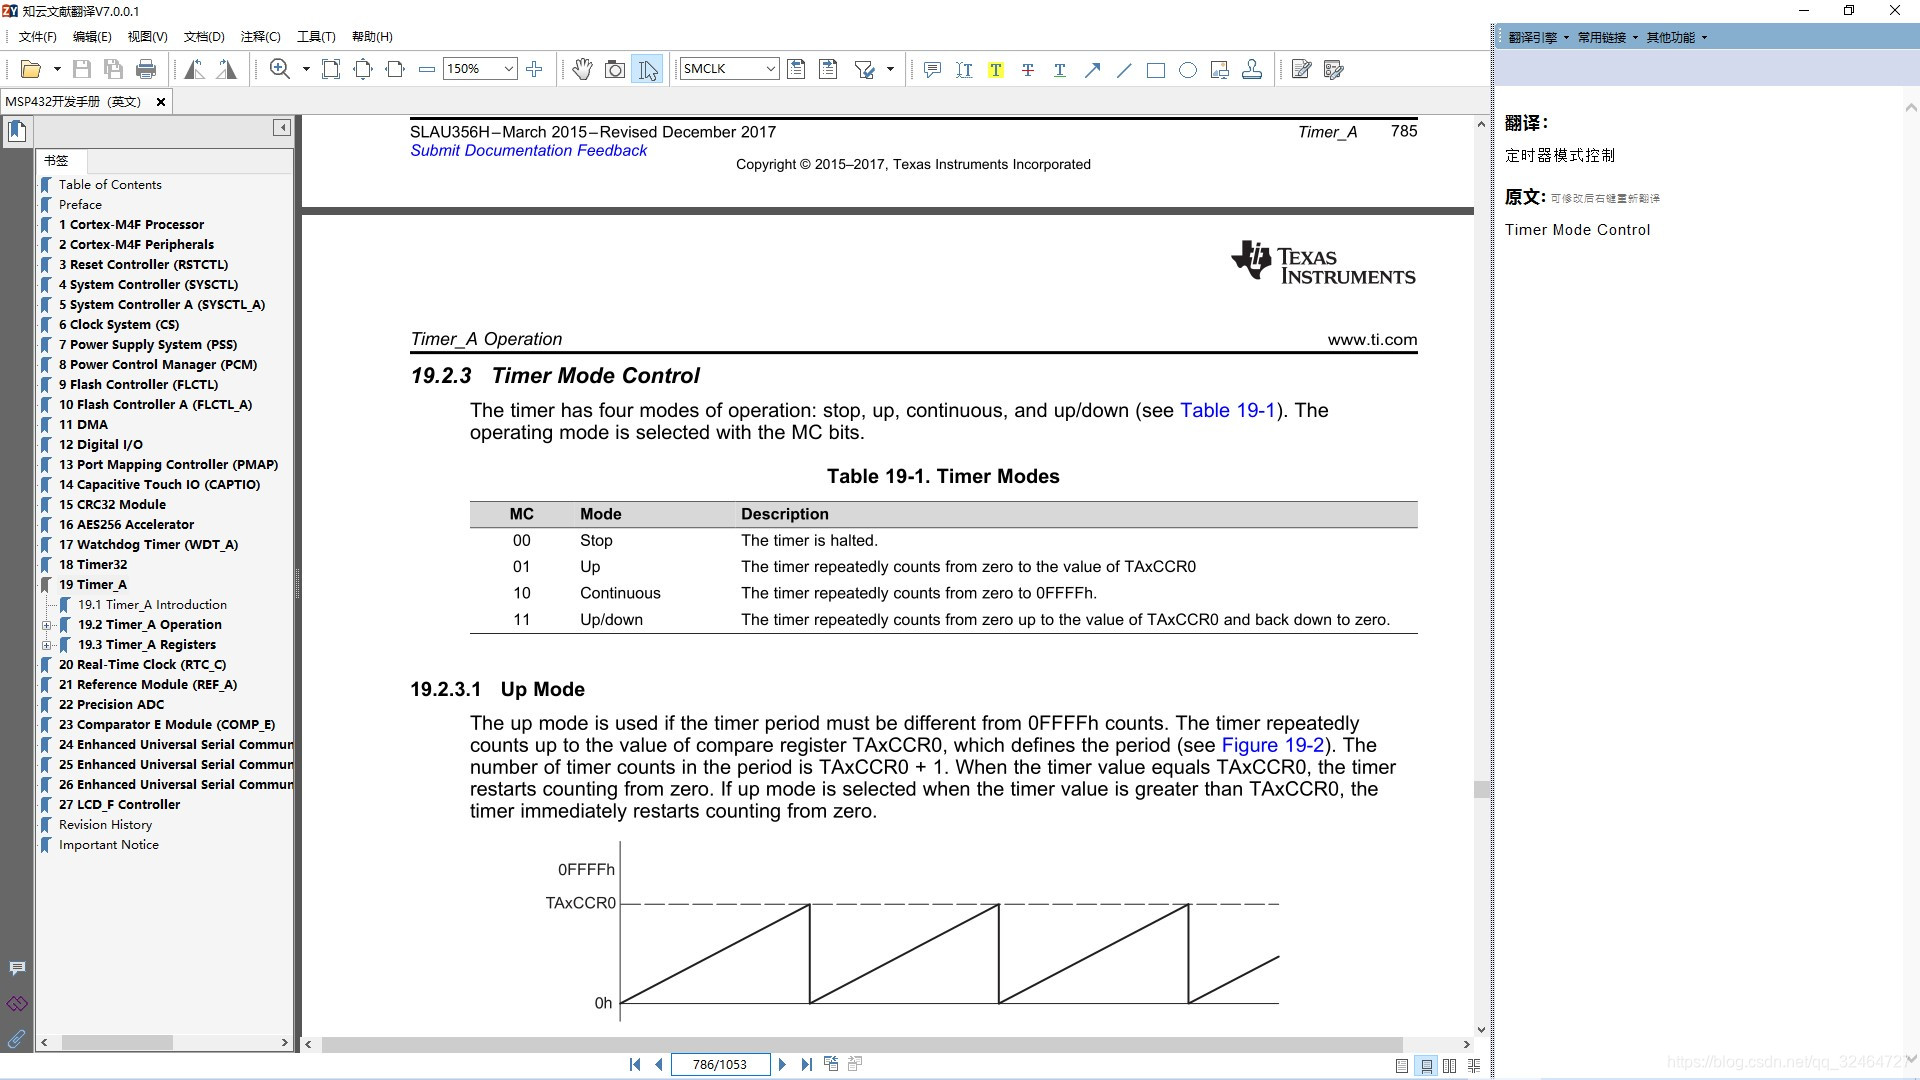Rotate page counterclockwise icon
The image size is (1920, 1080).
pyautogui.click(x=195, y=69)
